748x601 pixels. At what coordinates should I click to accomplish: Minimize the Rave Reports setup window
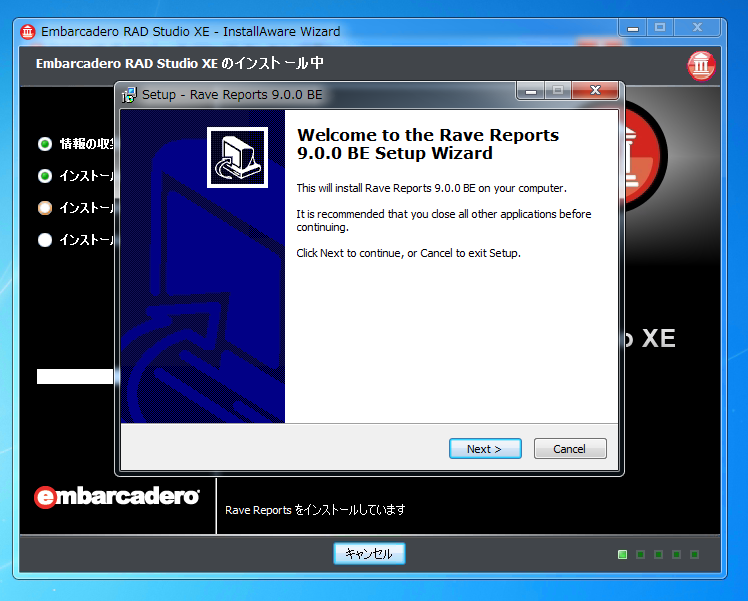click(x=531, y=90)
